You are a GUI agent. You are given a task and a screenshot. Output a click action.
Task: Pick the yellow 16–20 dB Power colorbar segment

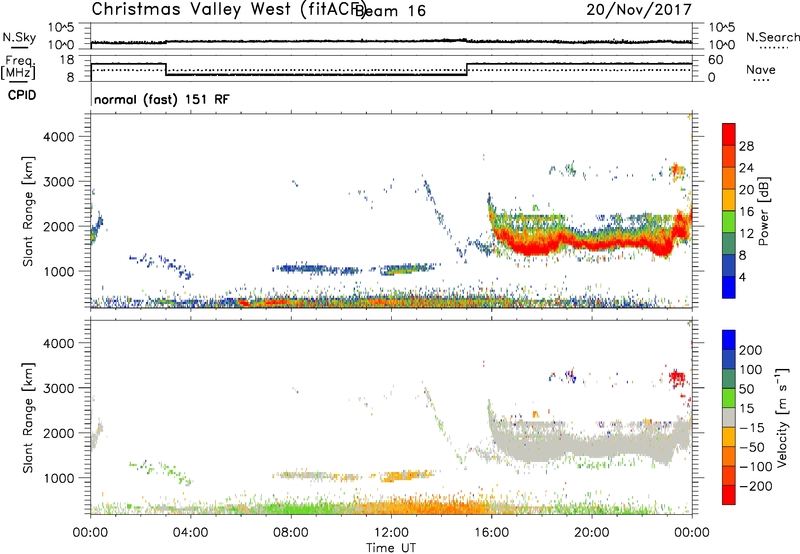[x=729, y=199]
